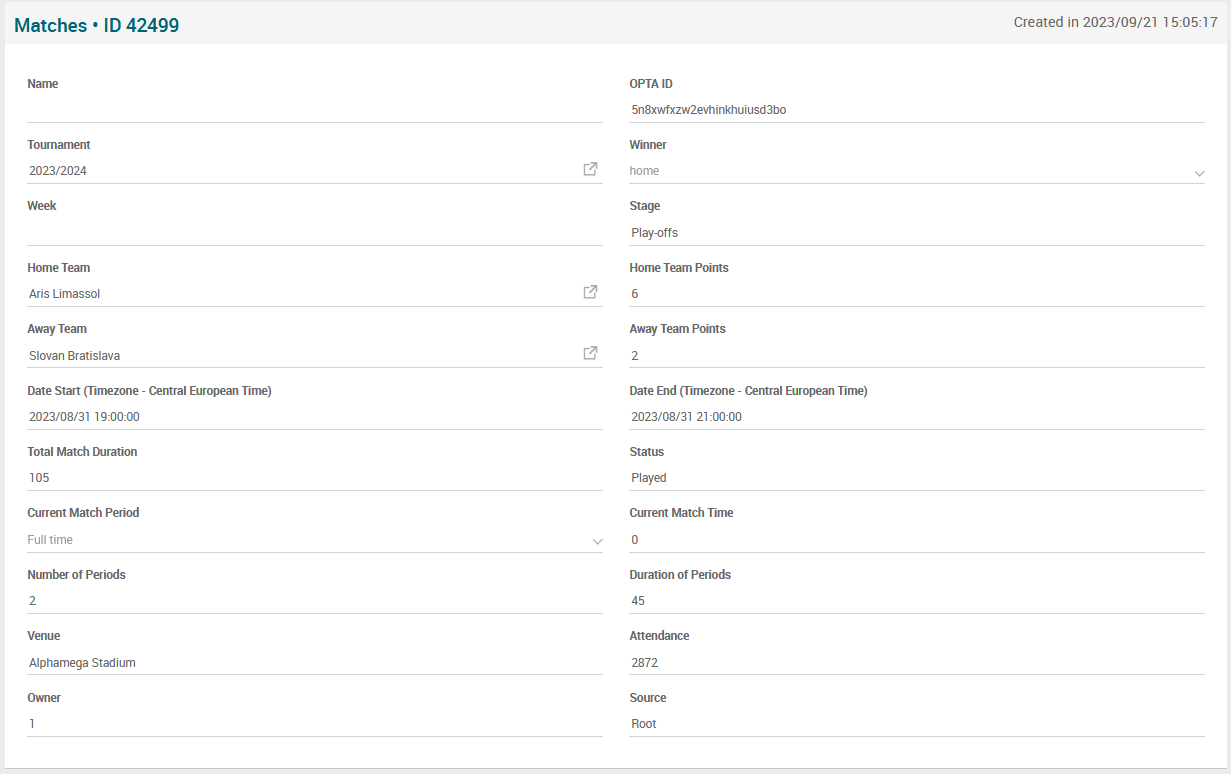
Task: Select the OPTA ID field
Action: click(915, 110)
